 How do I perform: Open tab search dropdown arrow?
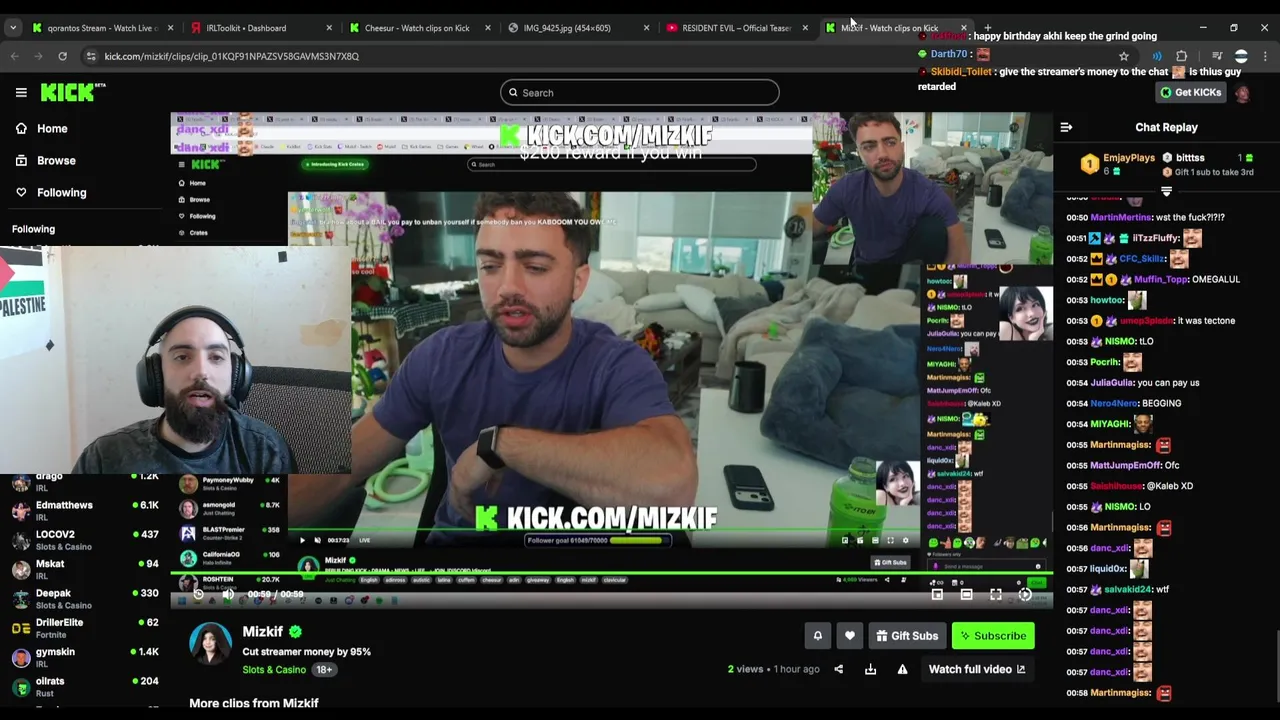tap(13, 28)
